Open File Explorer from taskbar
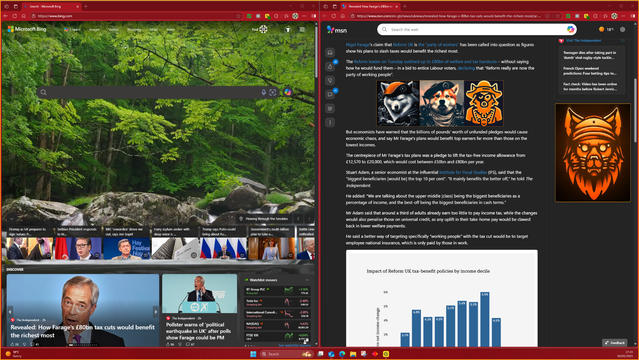The image size is (639, 360). coord(353,354)
